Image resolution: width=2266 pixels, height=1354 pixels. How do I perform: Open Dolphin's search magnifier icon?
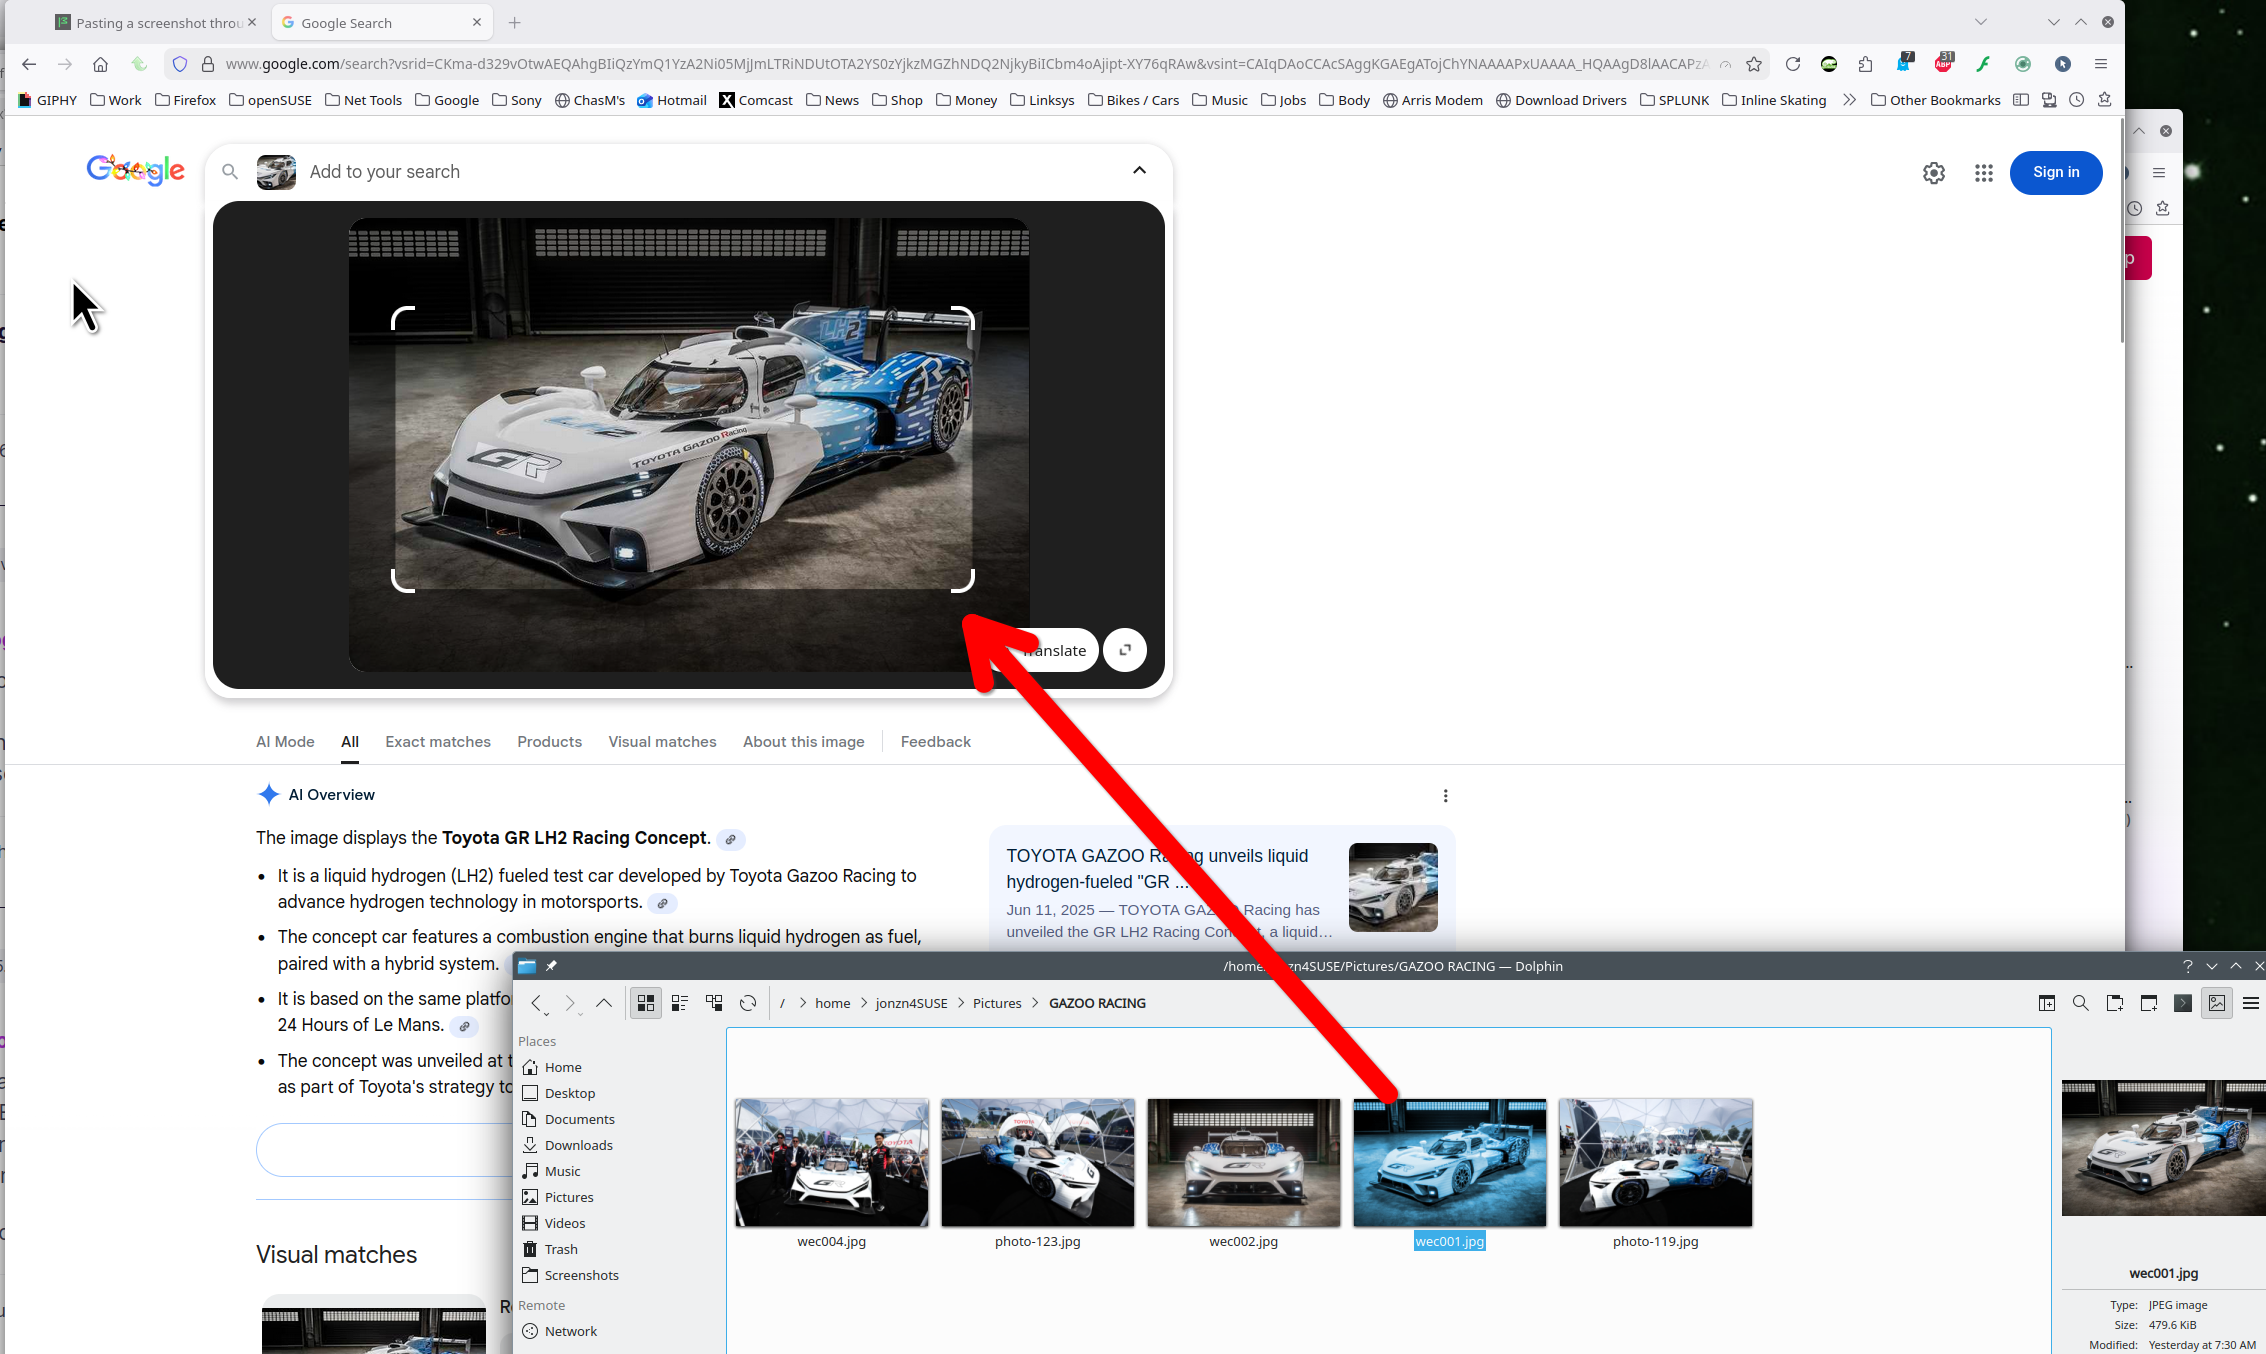(2081, 1003)
